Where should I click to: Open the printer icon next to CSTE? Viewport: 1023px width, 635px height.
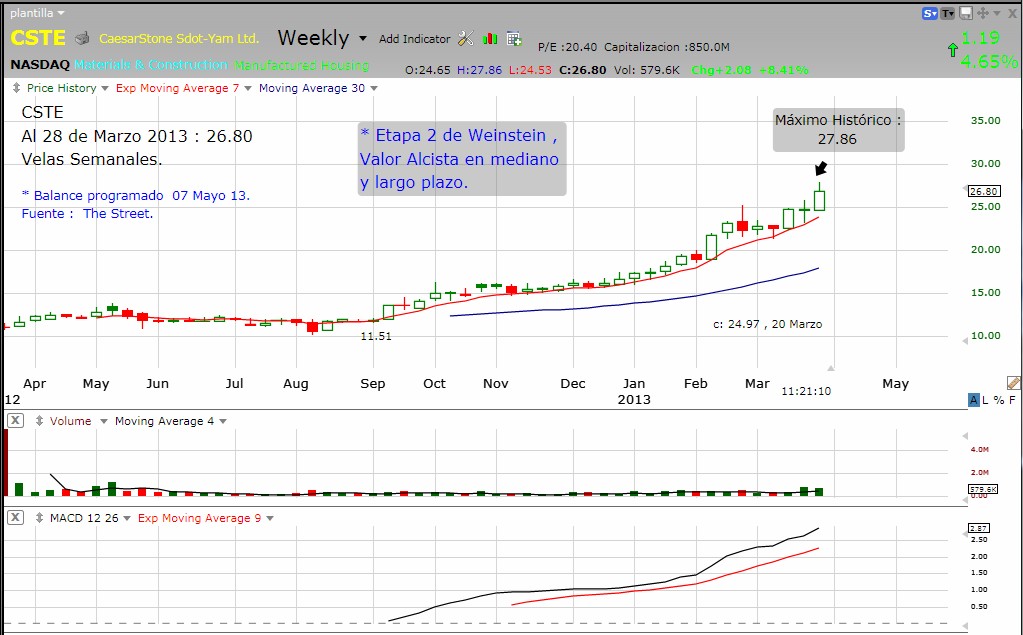[x=82, y=39]
